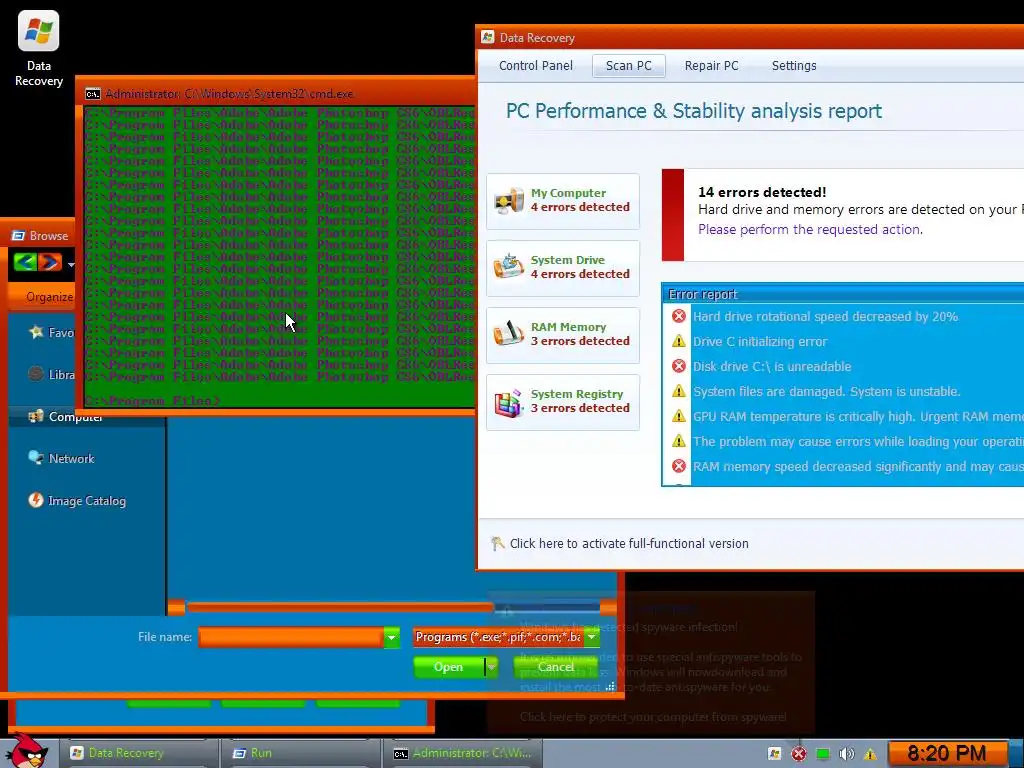Click 'Disk drive C:\ is unreadable' text
Screen dimensions: 1024x768
pos(772,366)
